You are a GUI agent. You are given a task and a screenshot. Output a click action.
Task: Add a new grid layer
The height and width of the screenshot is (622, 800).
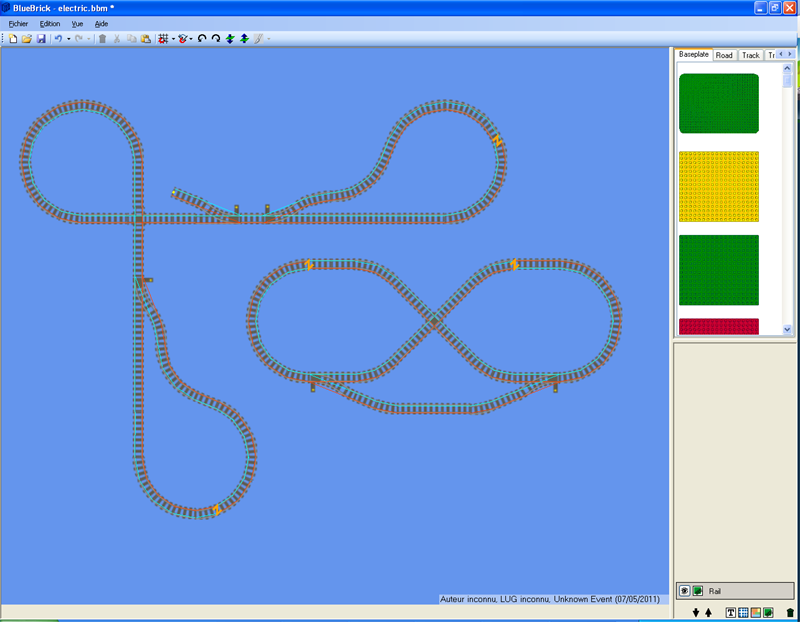742,612
